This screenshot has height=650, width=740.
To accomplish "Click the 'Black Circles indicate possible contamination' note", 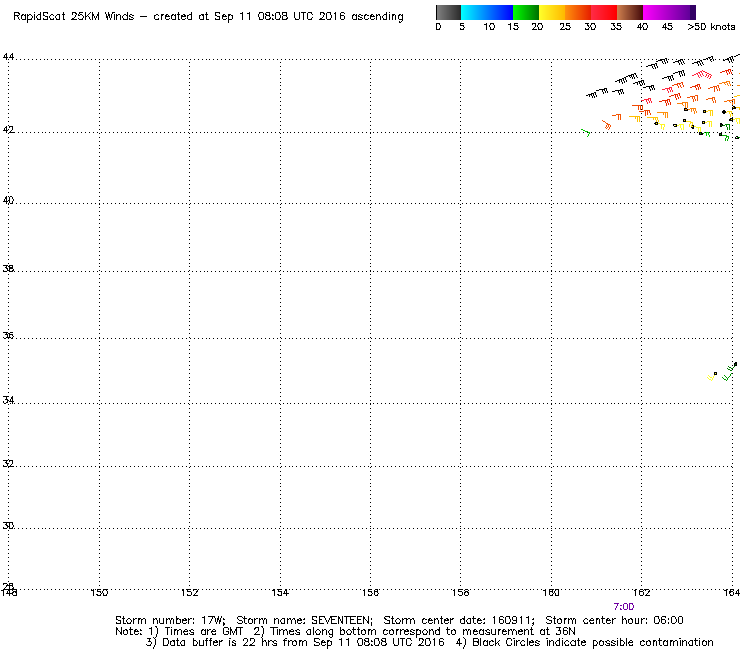I will click(593, 642).
